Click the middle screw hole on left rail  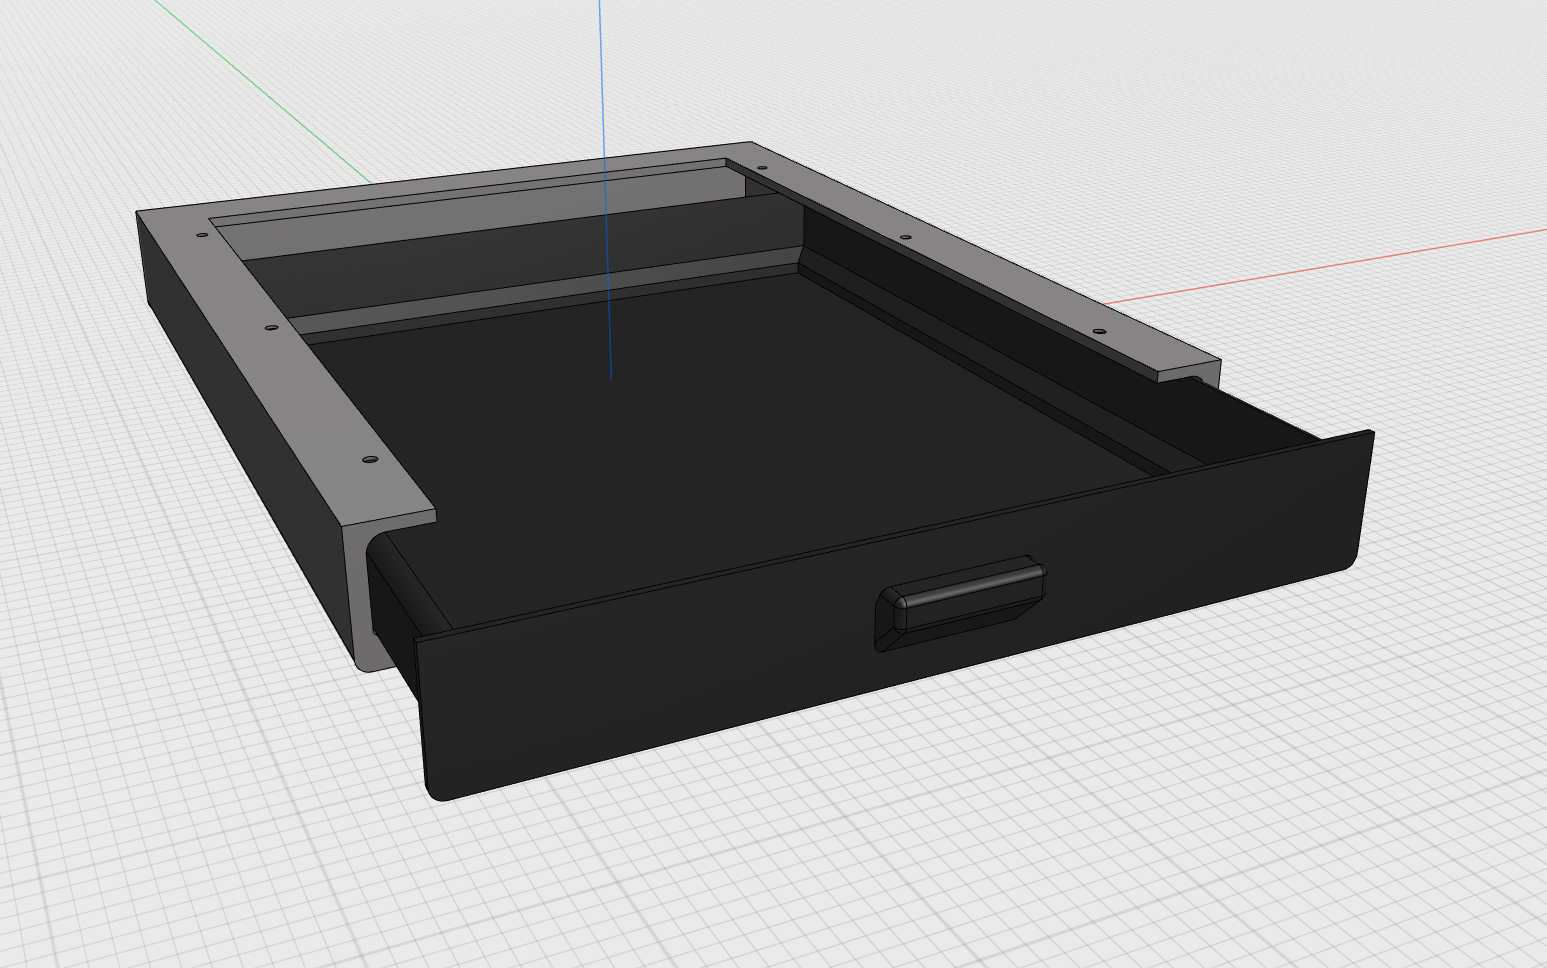(274, 327)
